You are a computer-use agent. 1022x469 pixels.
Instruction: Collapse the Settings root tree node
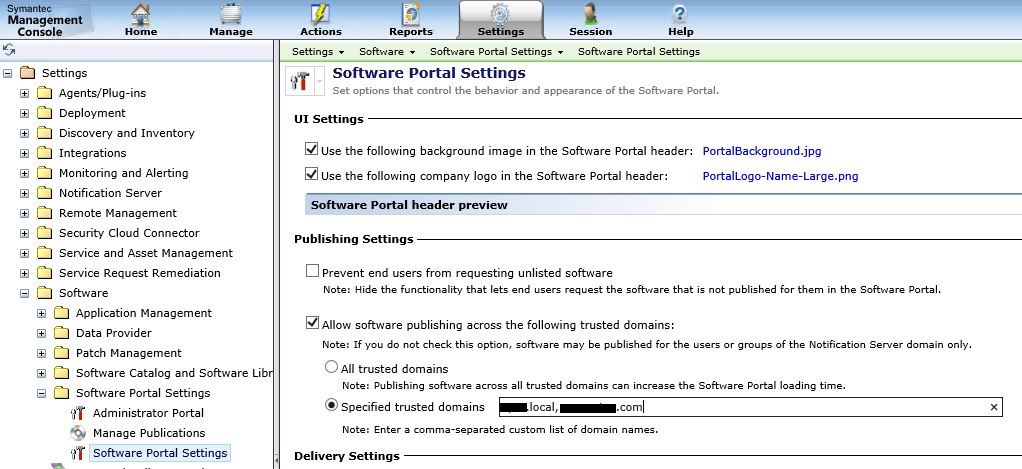(8, 73)
